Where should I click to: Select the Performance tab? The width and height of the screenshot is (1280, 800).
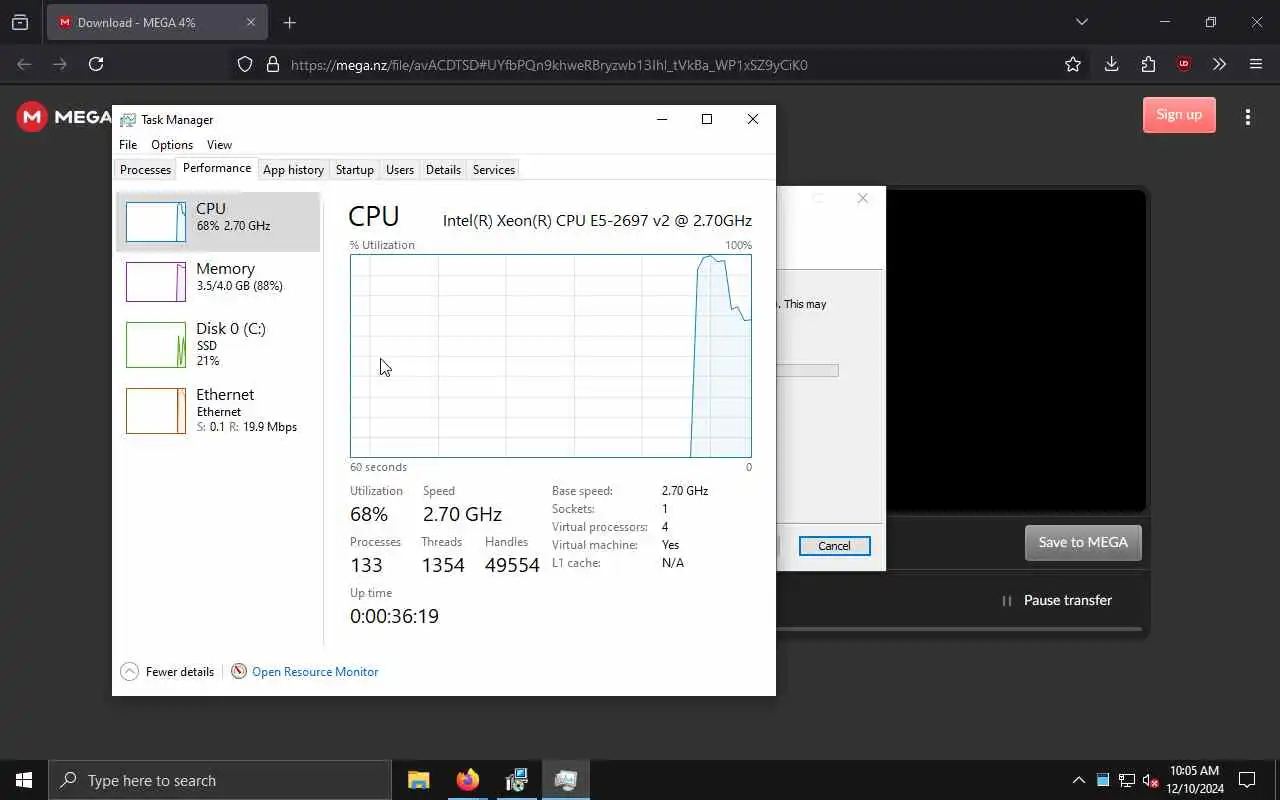(217, 168)
